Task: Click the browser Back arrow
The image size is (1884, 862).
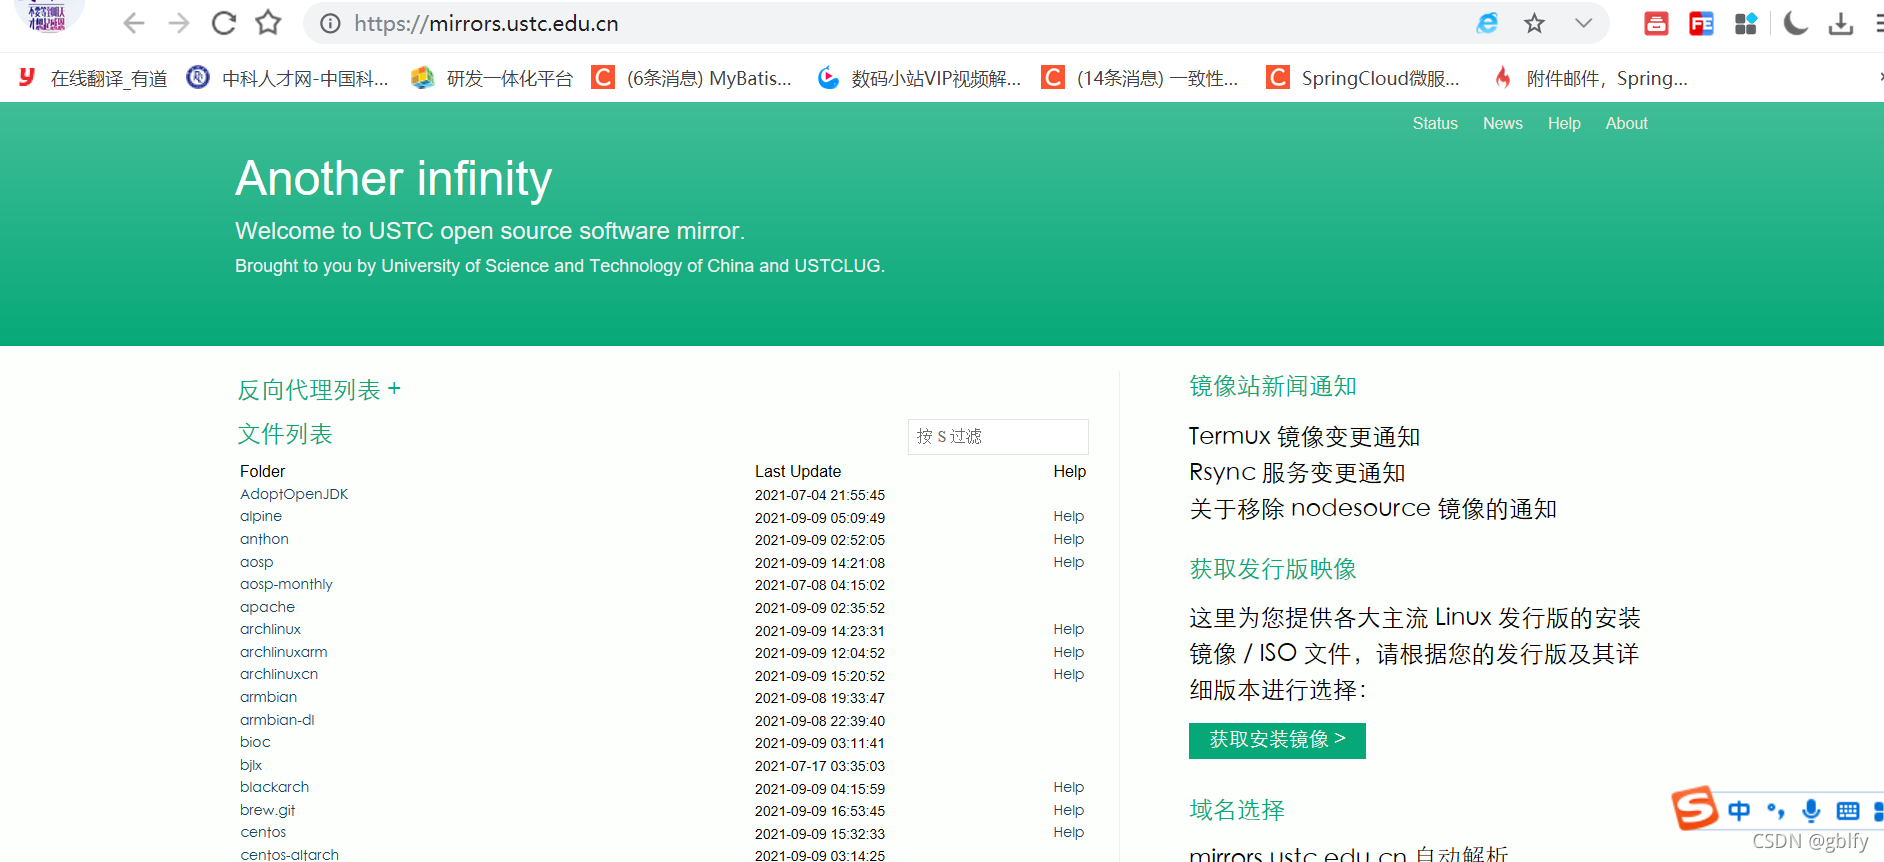Action: (134, 23)
